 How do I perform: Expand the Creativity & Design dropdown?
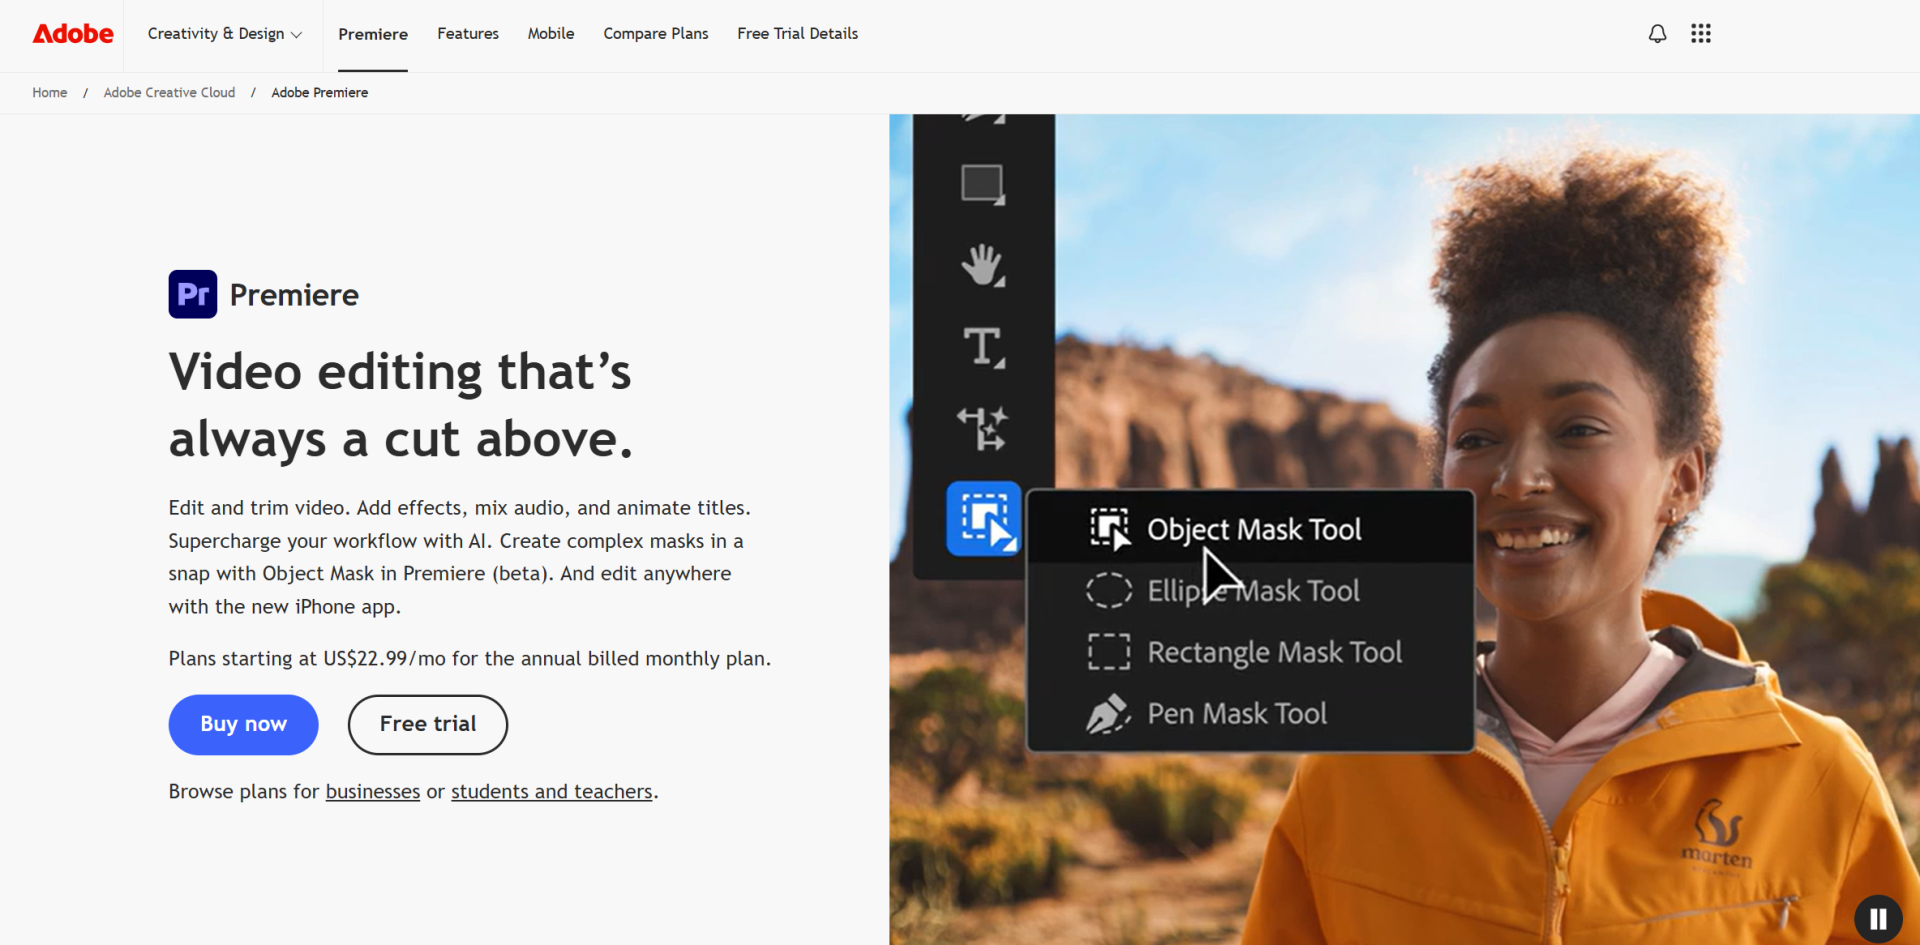pos(224,34)
